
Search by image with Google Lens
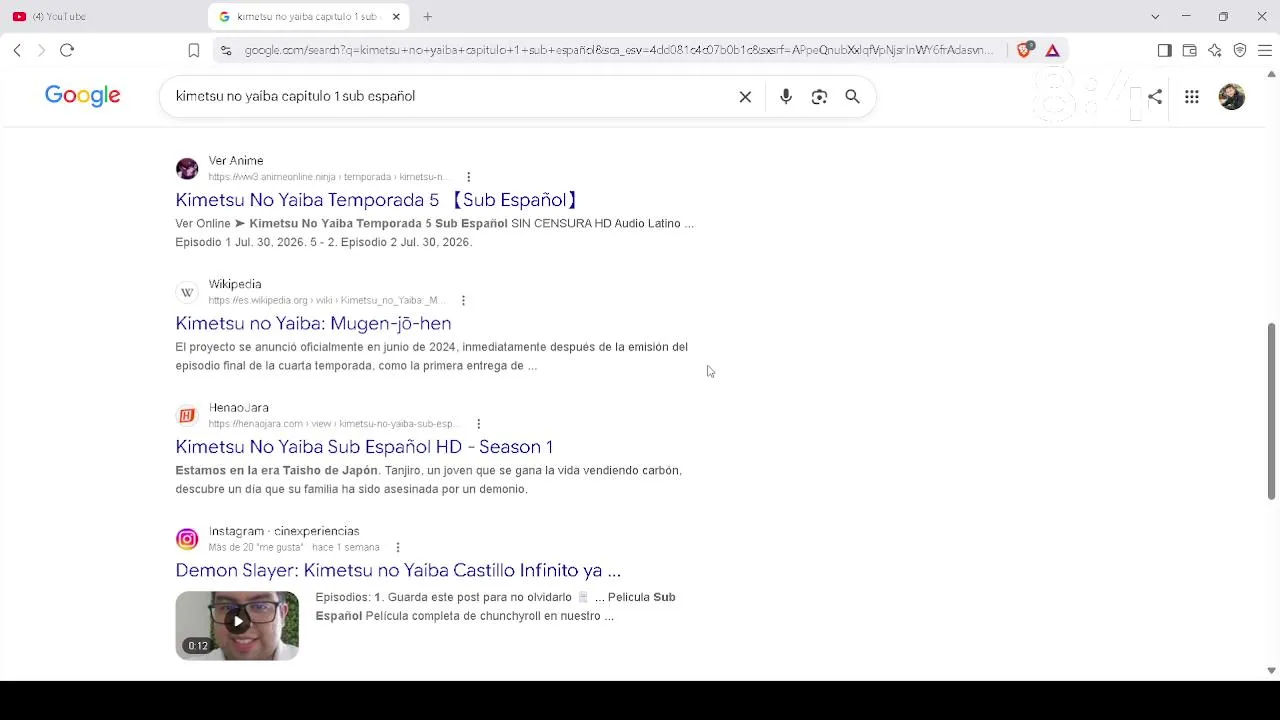click(819, 96)
